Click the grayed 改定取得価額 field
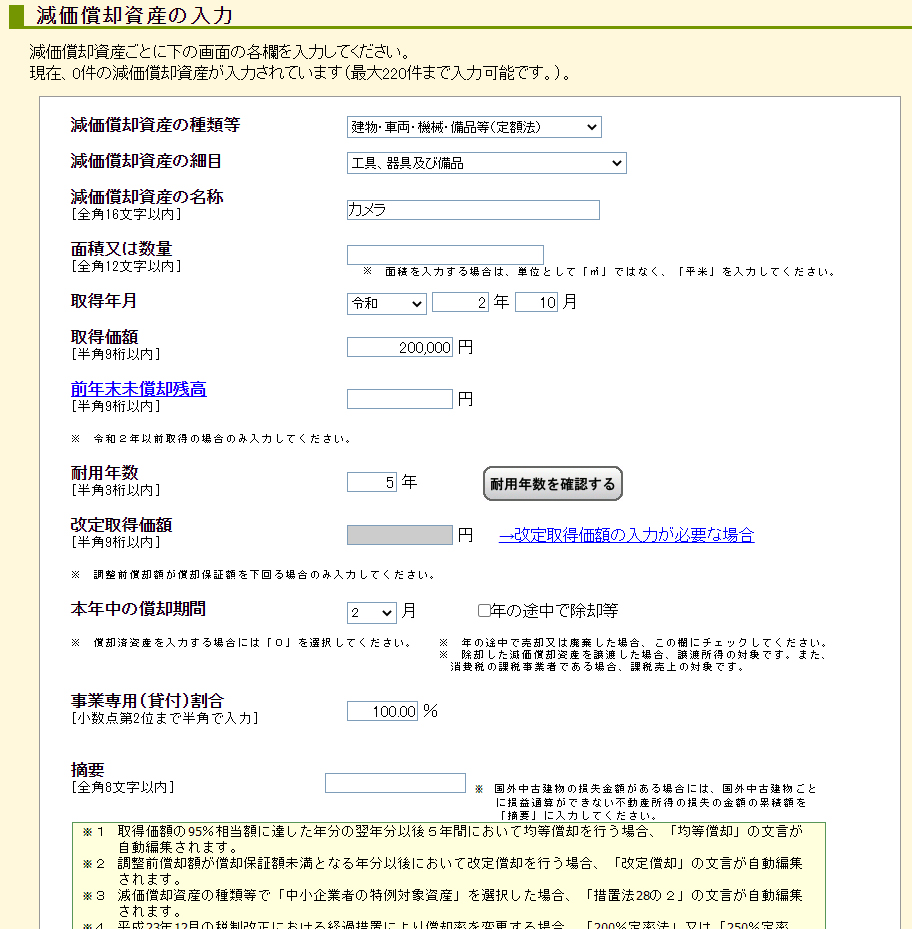This screenshot has width=912, height=929. pos(399,534)
